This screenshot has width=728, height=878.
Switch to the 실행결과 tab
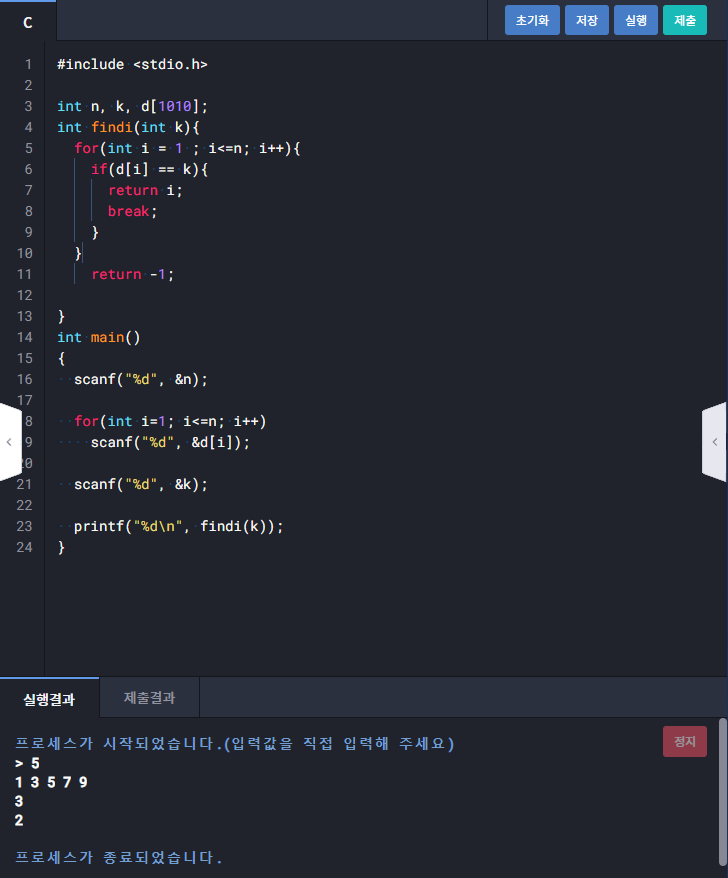49,698
